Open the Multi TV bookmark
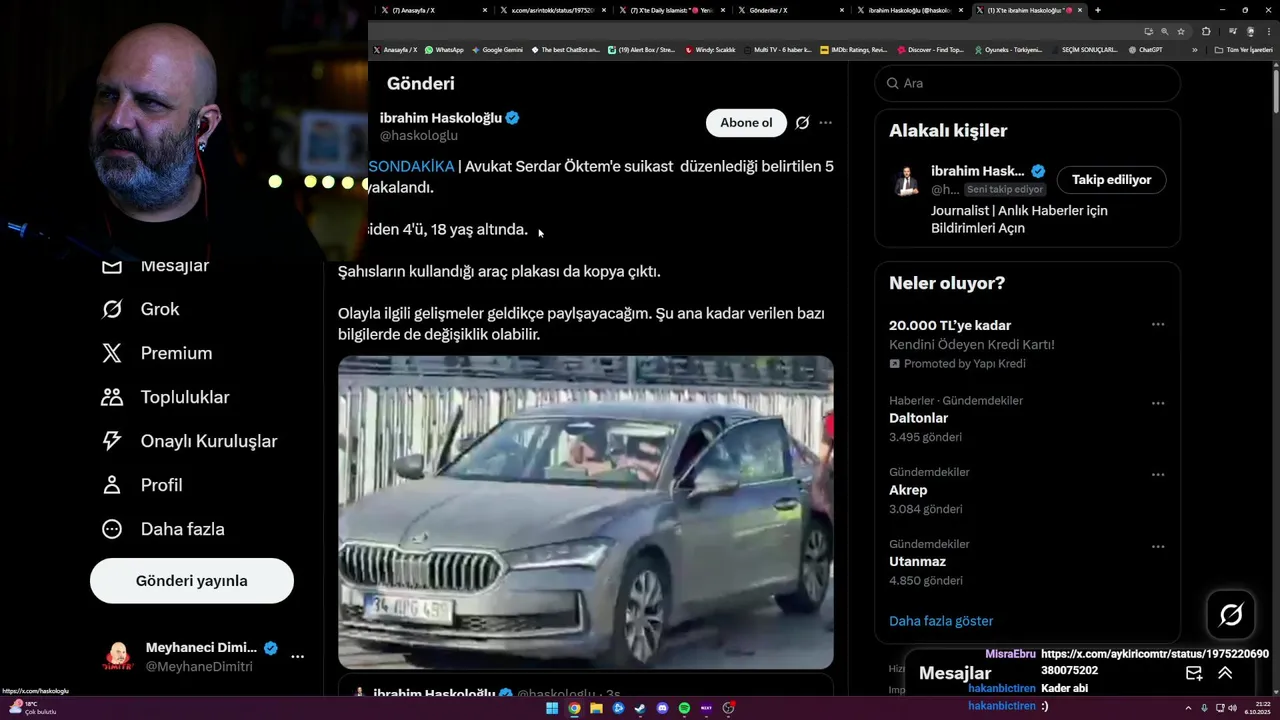The image size is (1280, 720). 777,50
